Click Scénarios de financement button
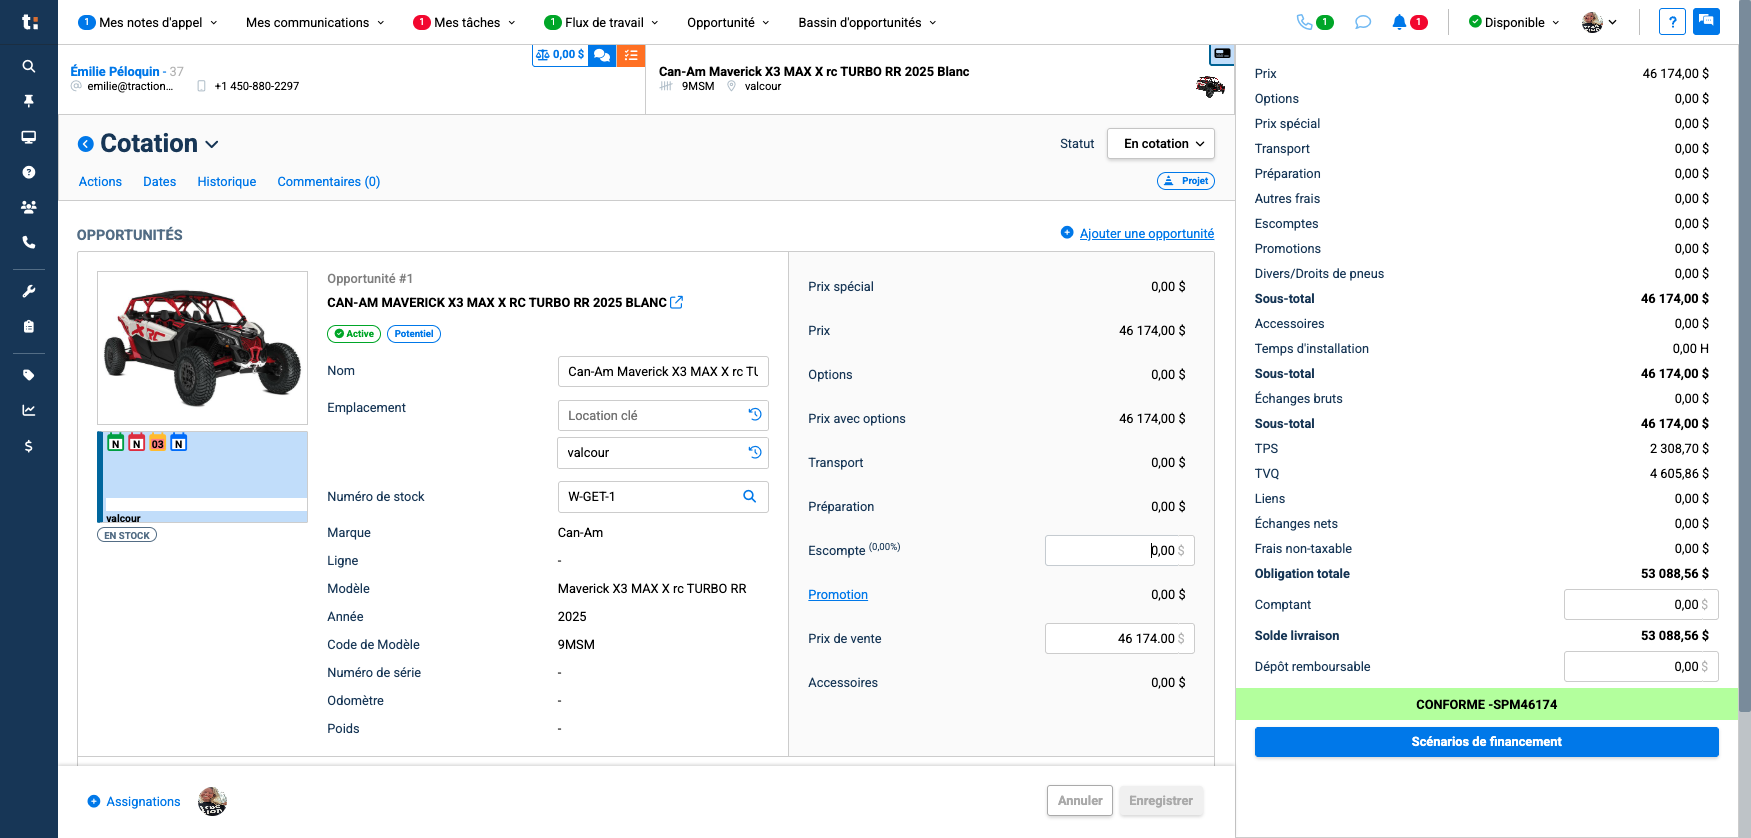The image size is (1751, 838). (1486, 741)
